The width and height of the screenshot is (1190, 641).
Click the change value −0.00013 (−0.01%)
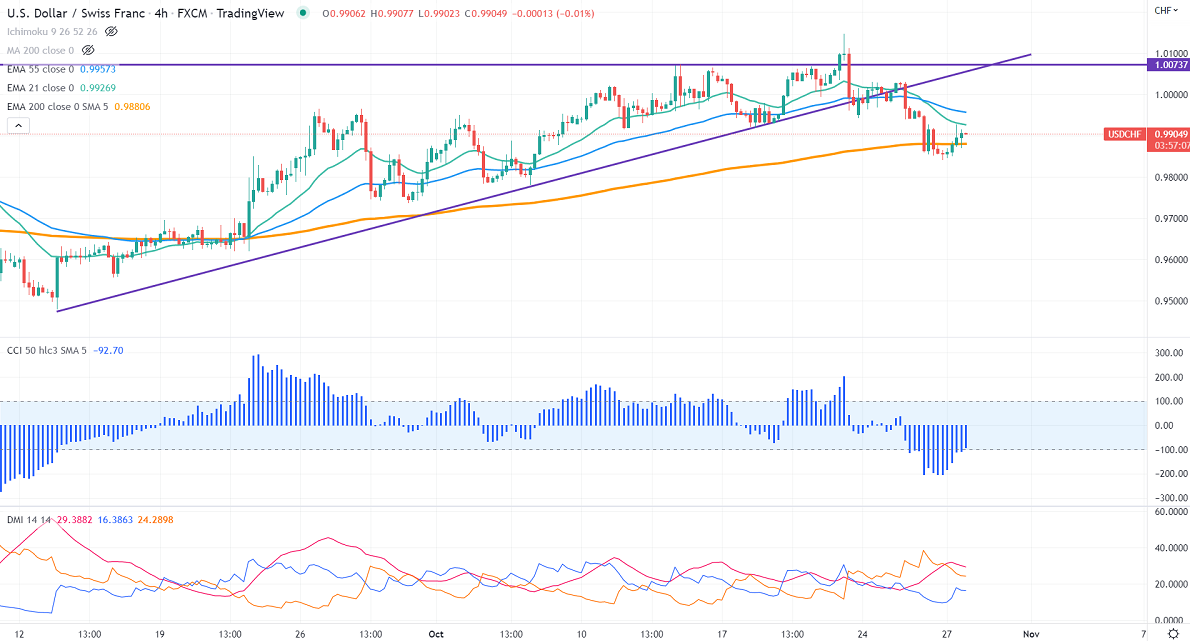tap(552, 14)
